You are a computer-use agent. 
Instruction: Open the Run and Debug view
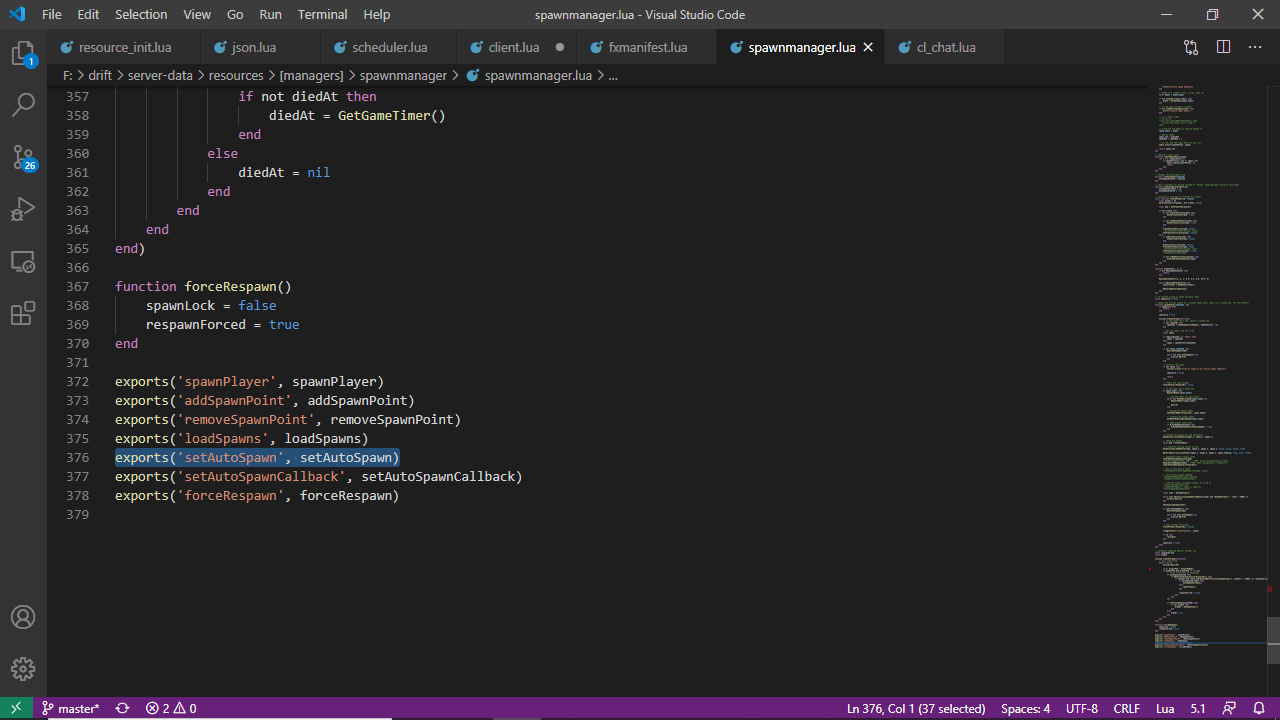[23, 210]
